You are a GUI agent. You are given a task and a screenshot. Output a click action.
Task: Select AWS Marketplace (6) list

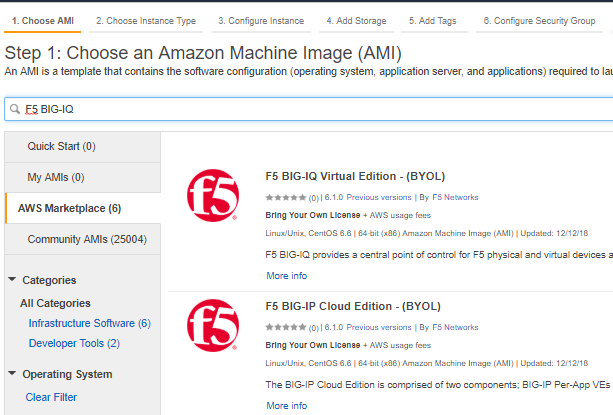83,208
